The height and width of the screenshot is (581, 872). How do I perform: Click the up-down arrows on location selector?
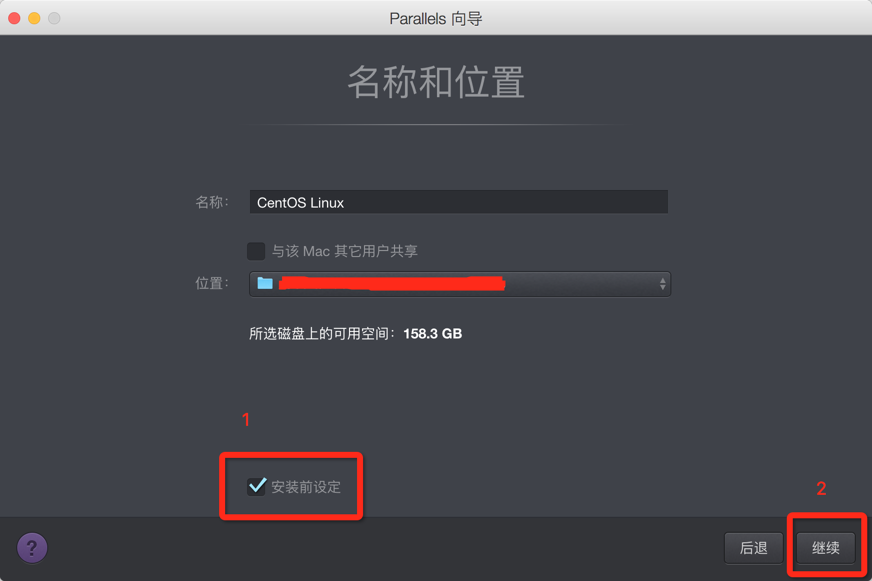click(x=662, y=284)
